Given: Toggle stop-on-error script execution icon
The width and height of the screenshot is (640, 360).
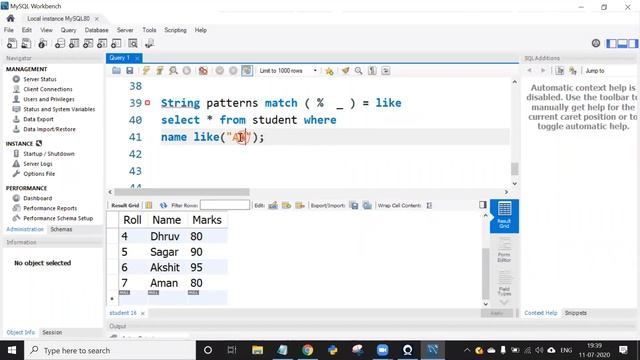Looking at the screenshot, I should click(x=203, y=71).
